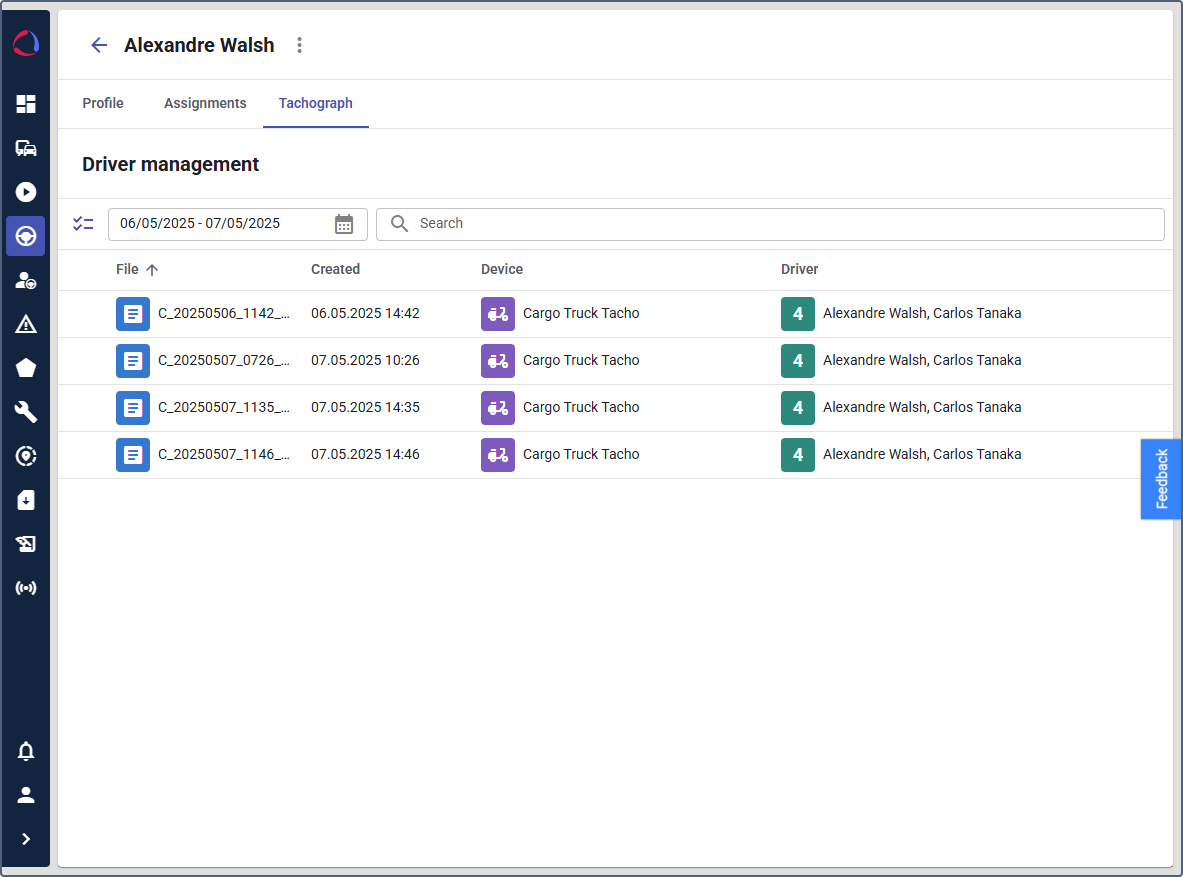Screen dimensions: 1183x877
Task: Toggle the multi-select checklist icon
Action: point(83,224)
